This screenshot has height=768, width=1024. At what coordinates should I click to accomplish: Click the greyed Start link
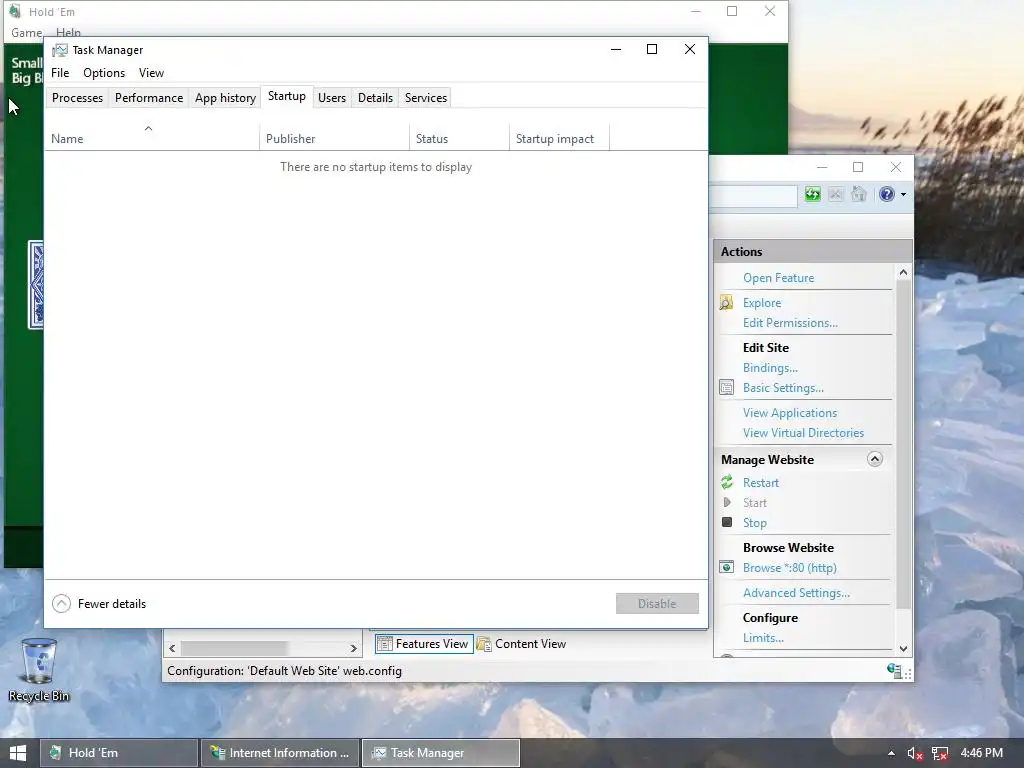[754, 503]
